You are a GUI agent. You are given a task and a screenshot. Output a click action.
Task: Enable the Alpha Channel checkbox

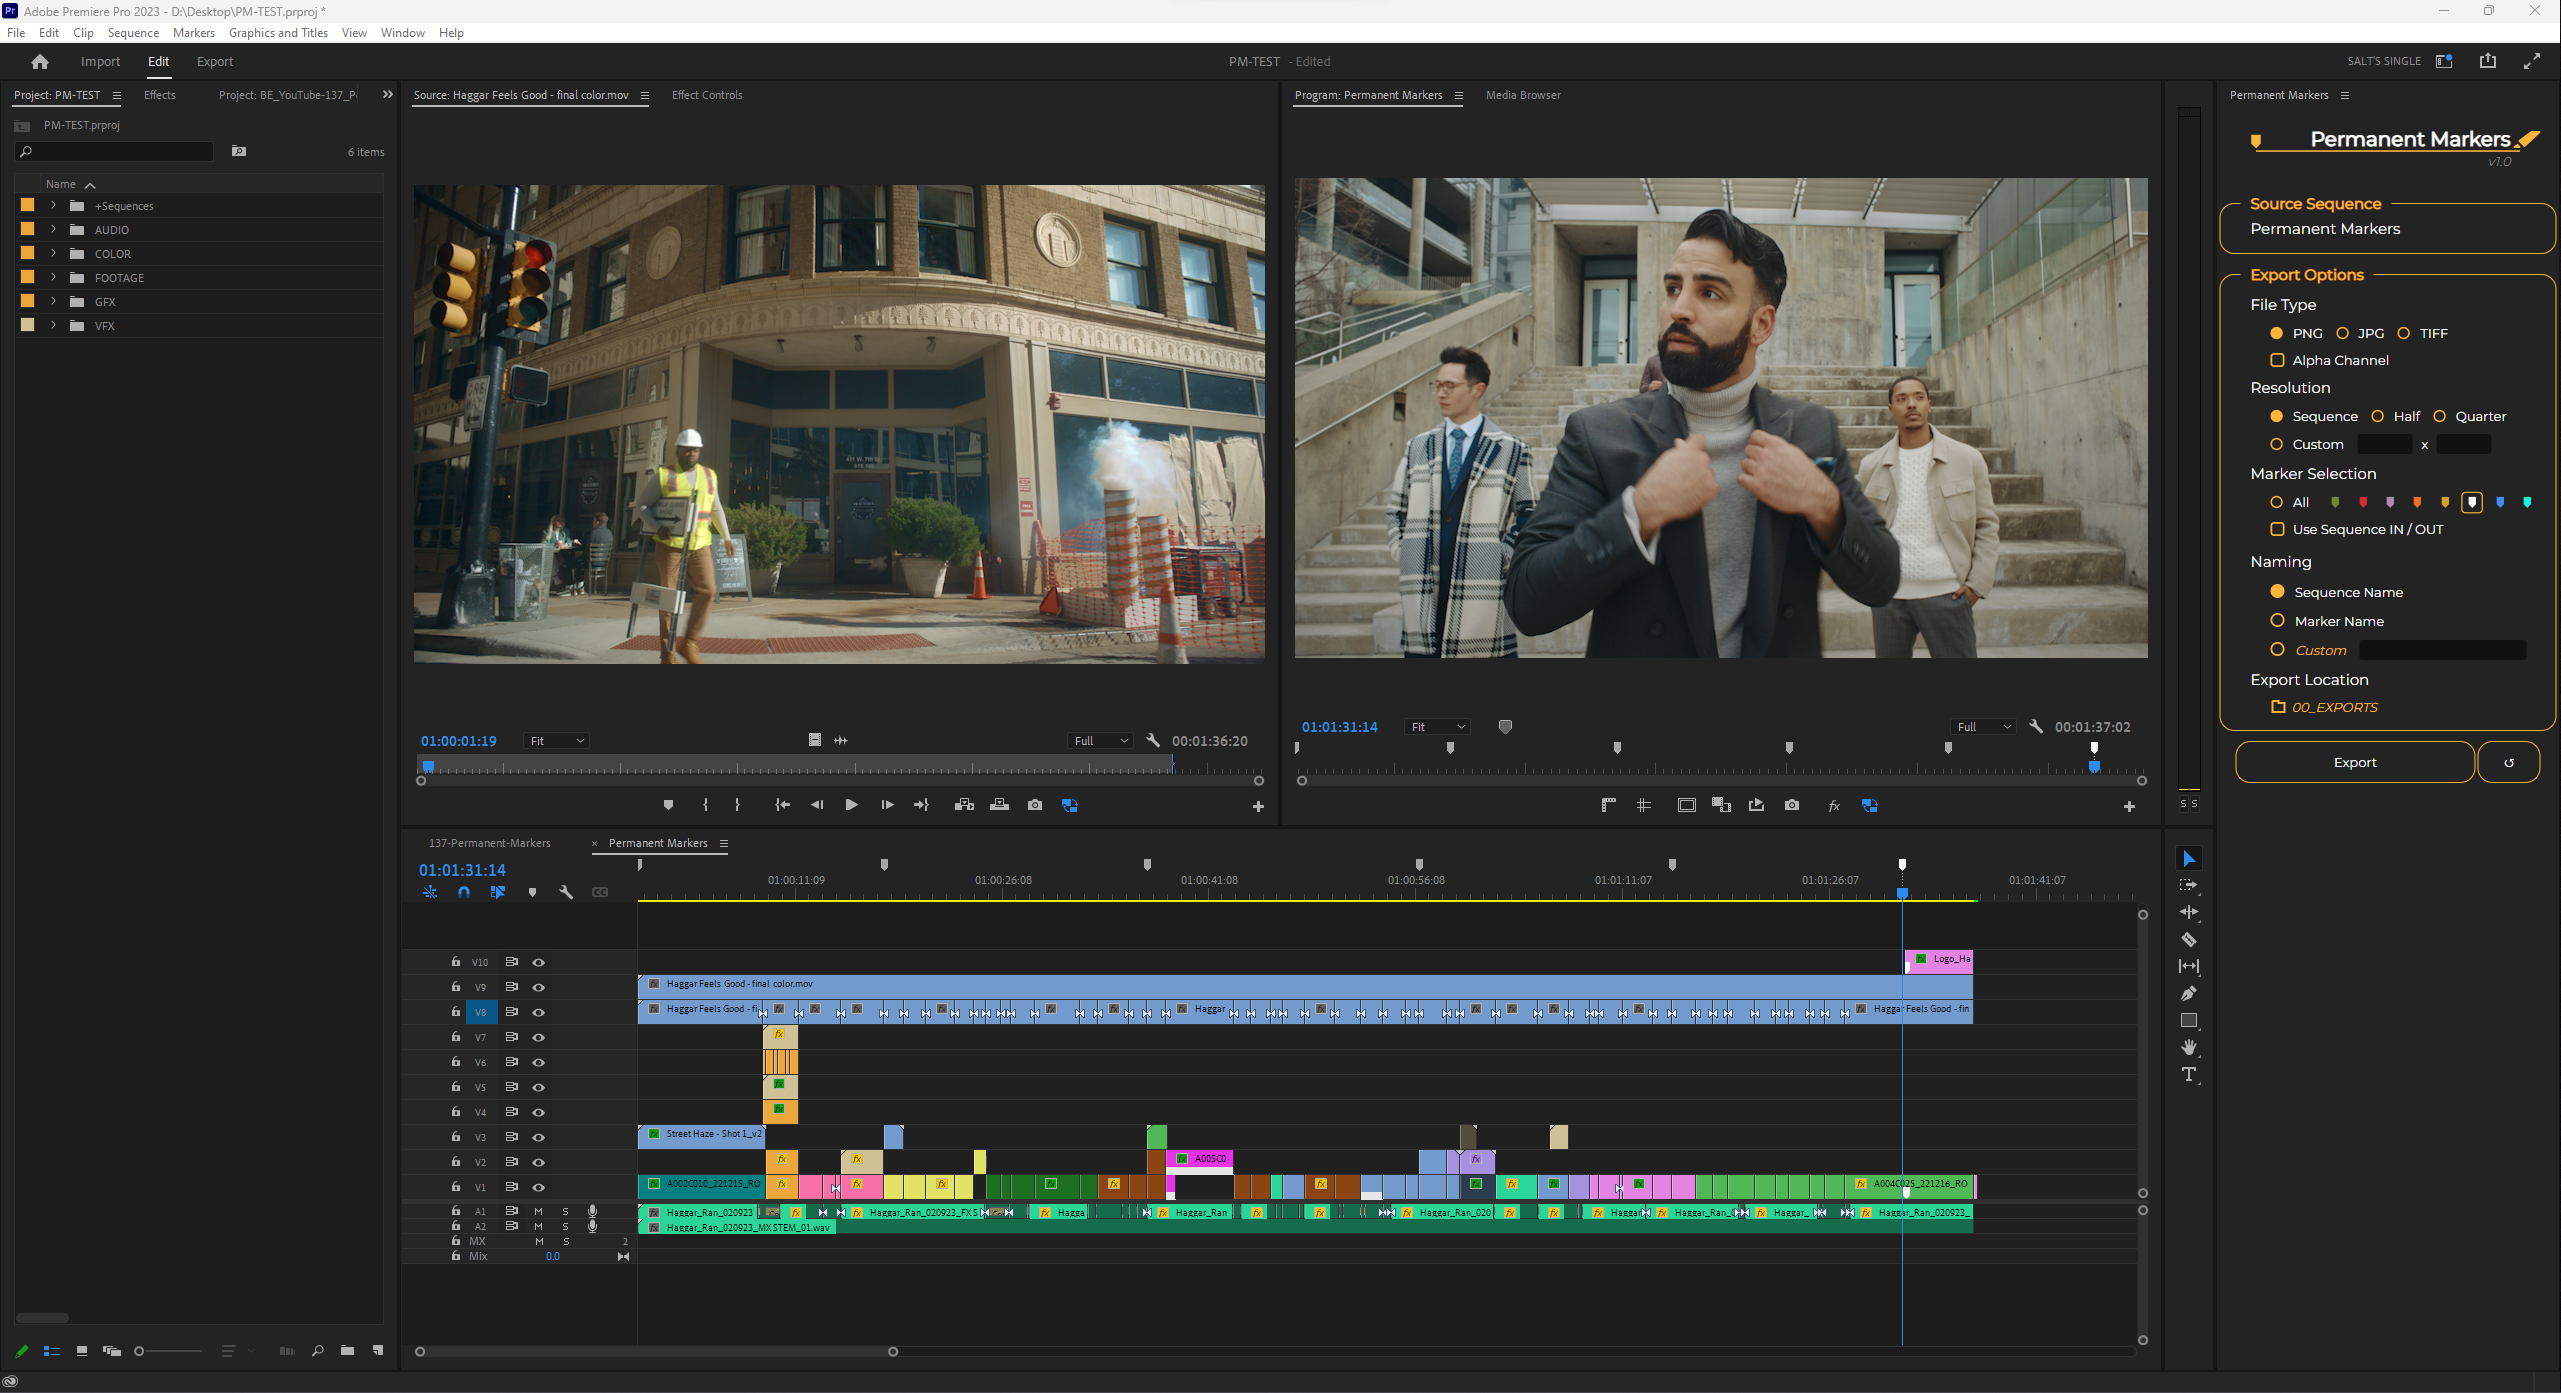[x=2277, y=360]
